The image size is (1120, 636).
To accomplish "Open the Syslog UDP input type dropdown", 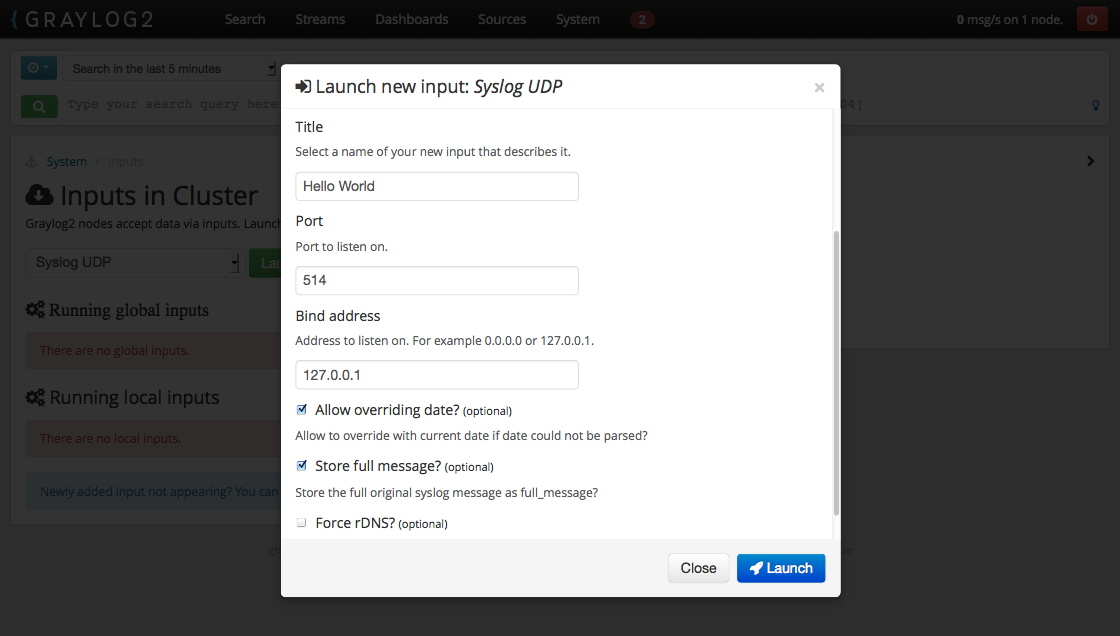I will pos(133,262).
